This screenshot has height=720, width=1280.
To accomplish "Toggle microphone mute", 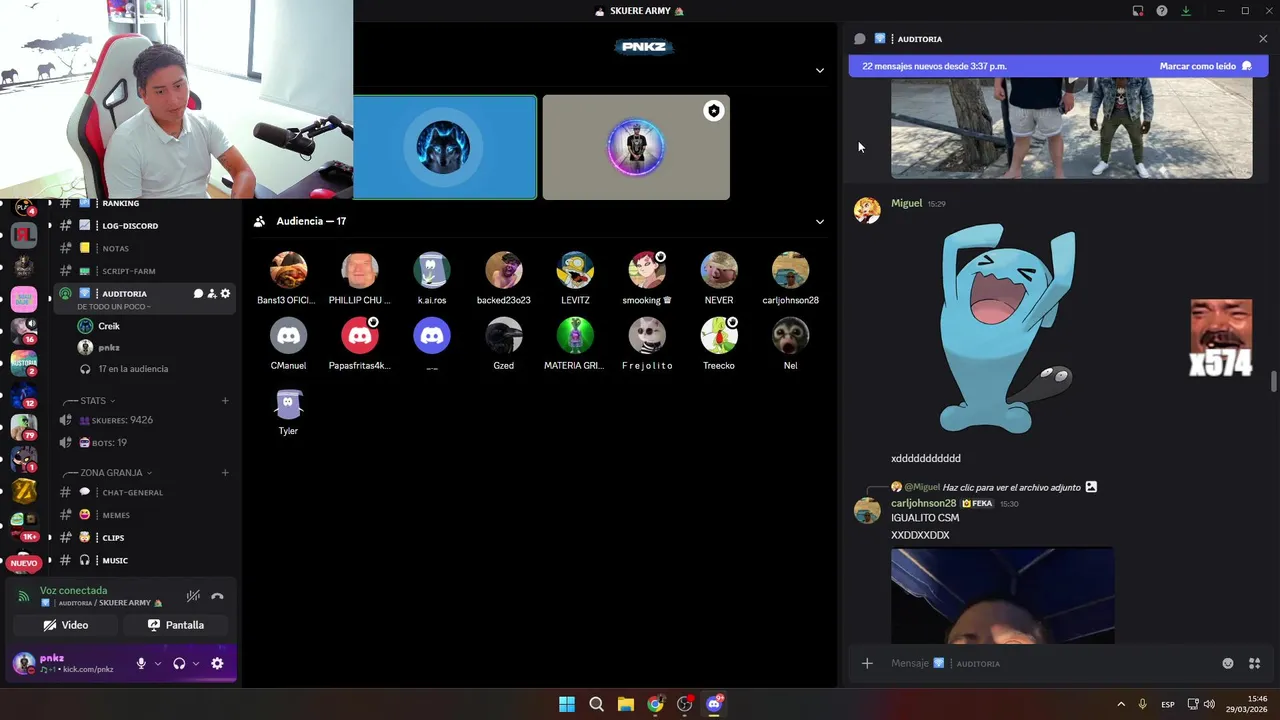I will click(141, 663).
